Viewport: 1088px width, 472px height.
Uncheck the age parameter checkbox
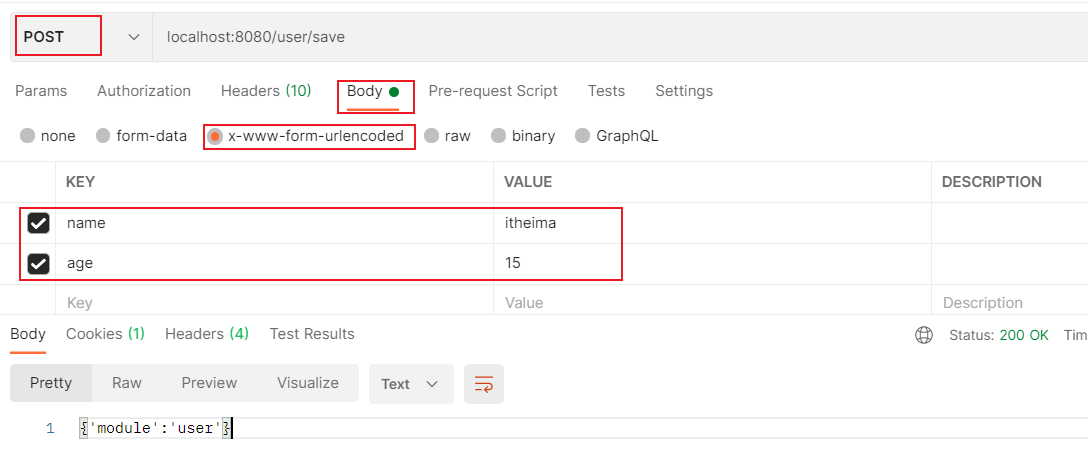(x=39, y=264)
